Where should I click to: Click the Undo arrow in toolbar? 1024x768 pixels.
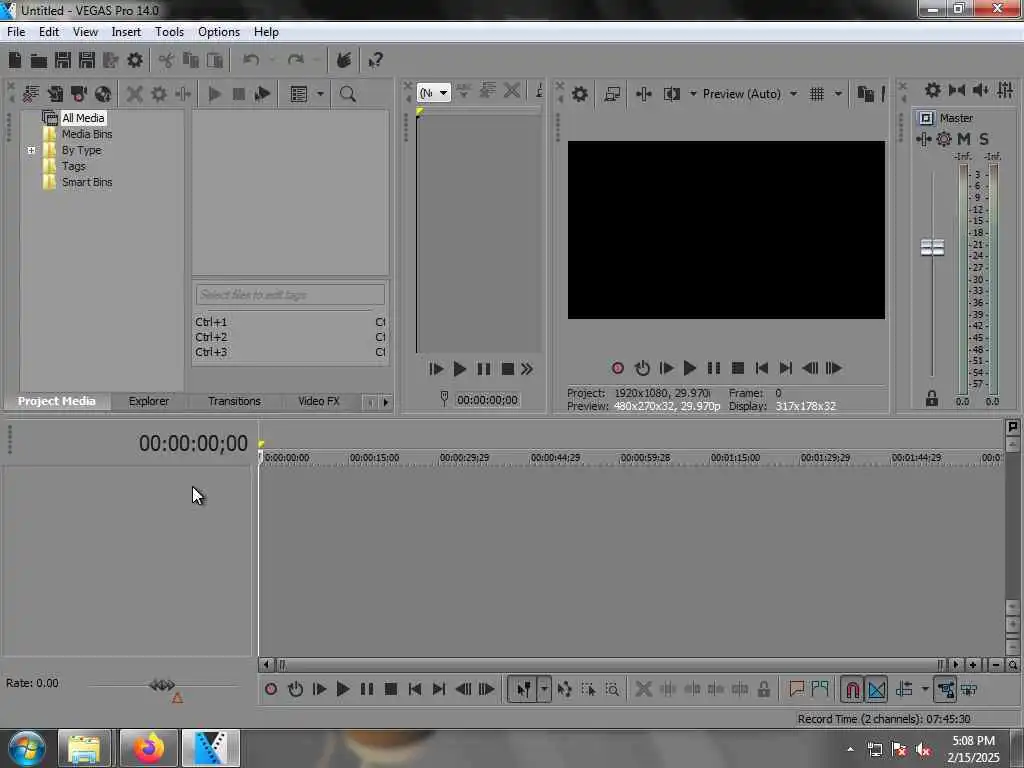(251, 61)
